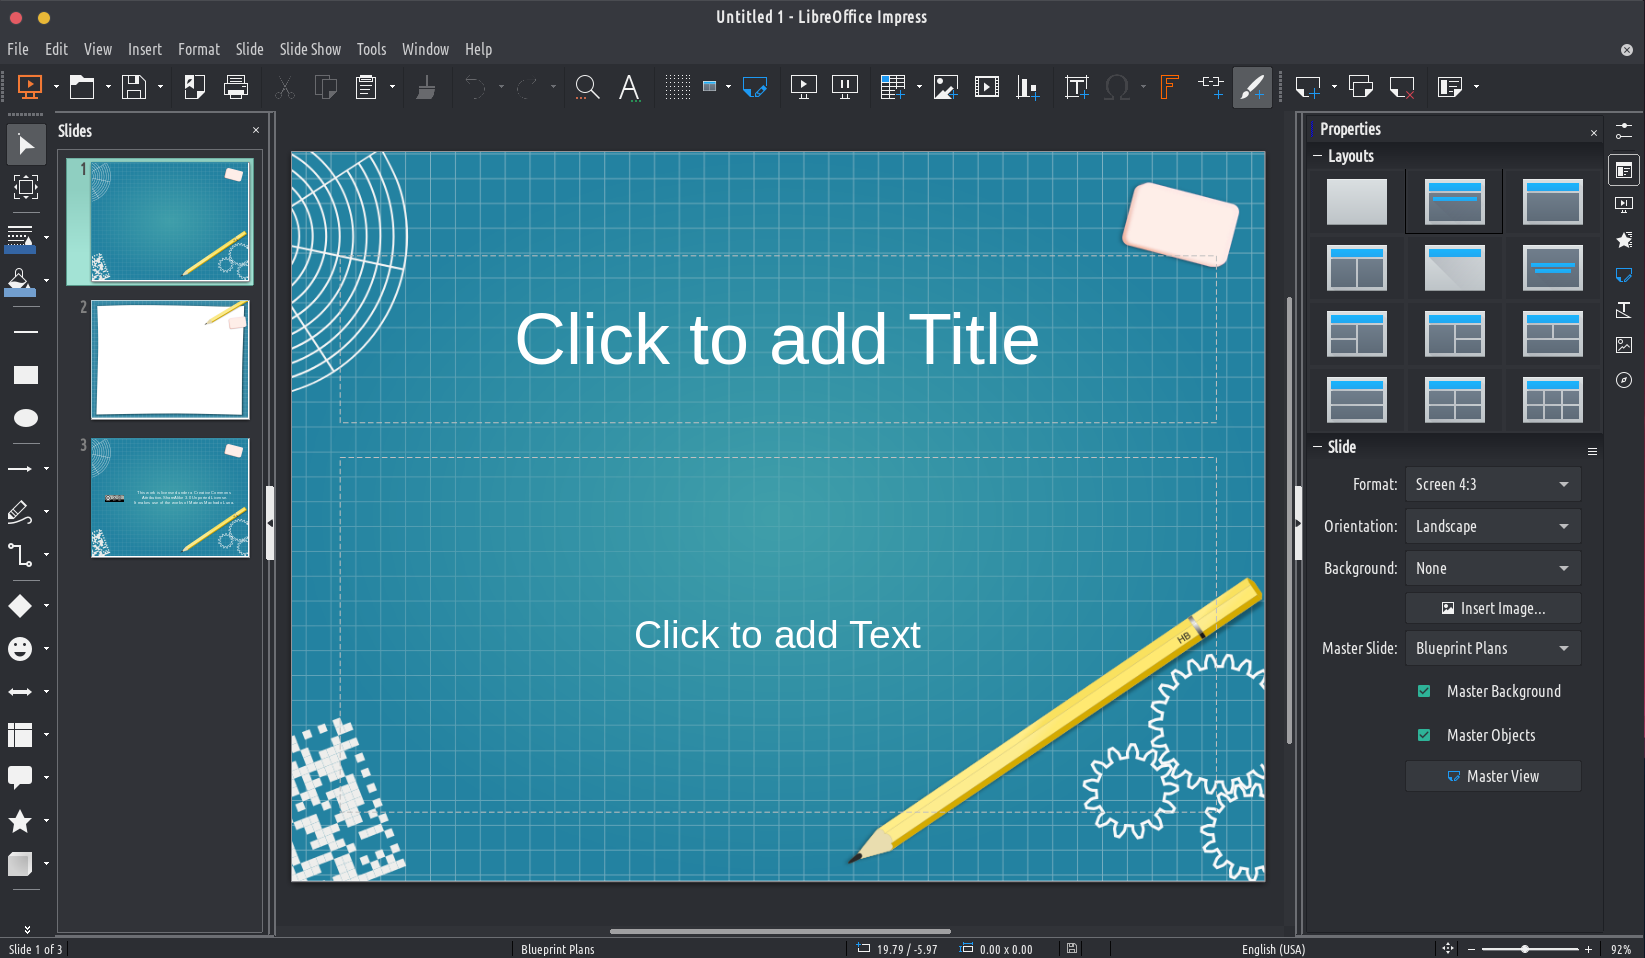Screen dimensions: 1645x958
Task: Start presentation from first slide icon
Action: pos(803,88)
